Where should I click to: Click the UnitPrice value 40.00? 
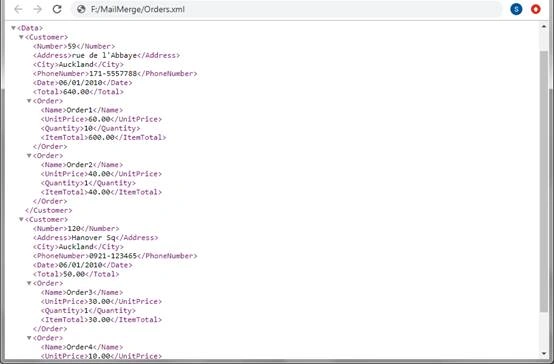[x=99, y=174]
